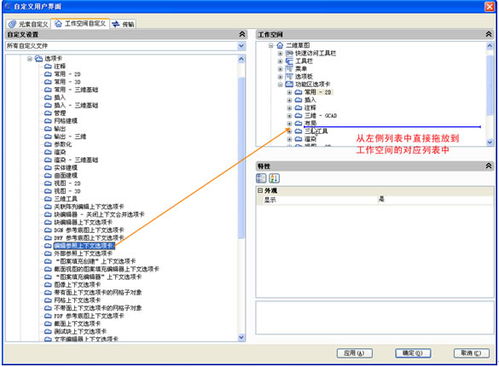Expand 注释 tab in workspace tree
This screenshot has width=499, height=367.
[x=290, y=108]
